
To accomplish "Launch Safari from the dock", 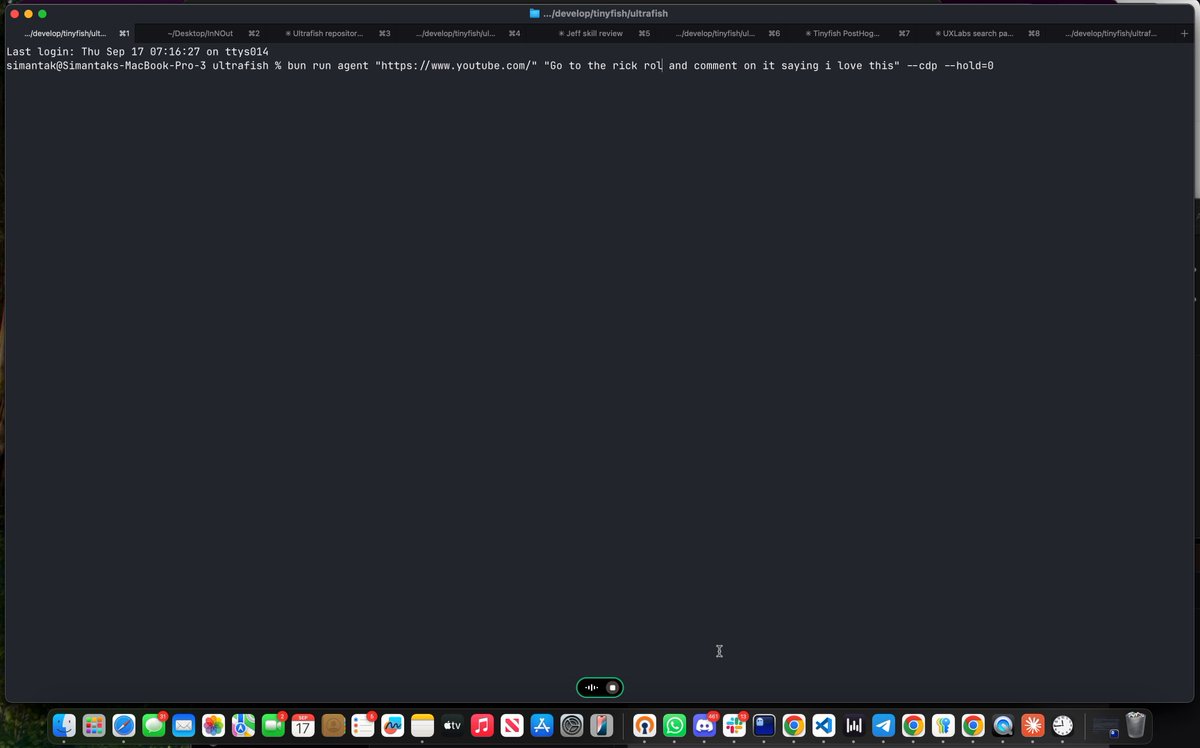I will pyautogui.click(x=124, y=725).
